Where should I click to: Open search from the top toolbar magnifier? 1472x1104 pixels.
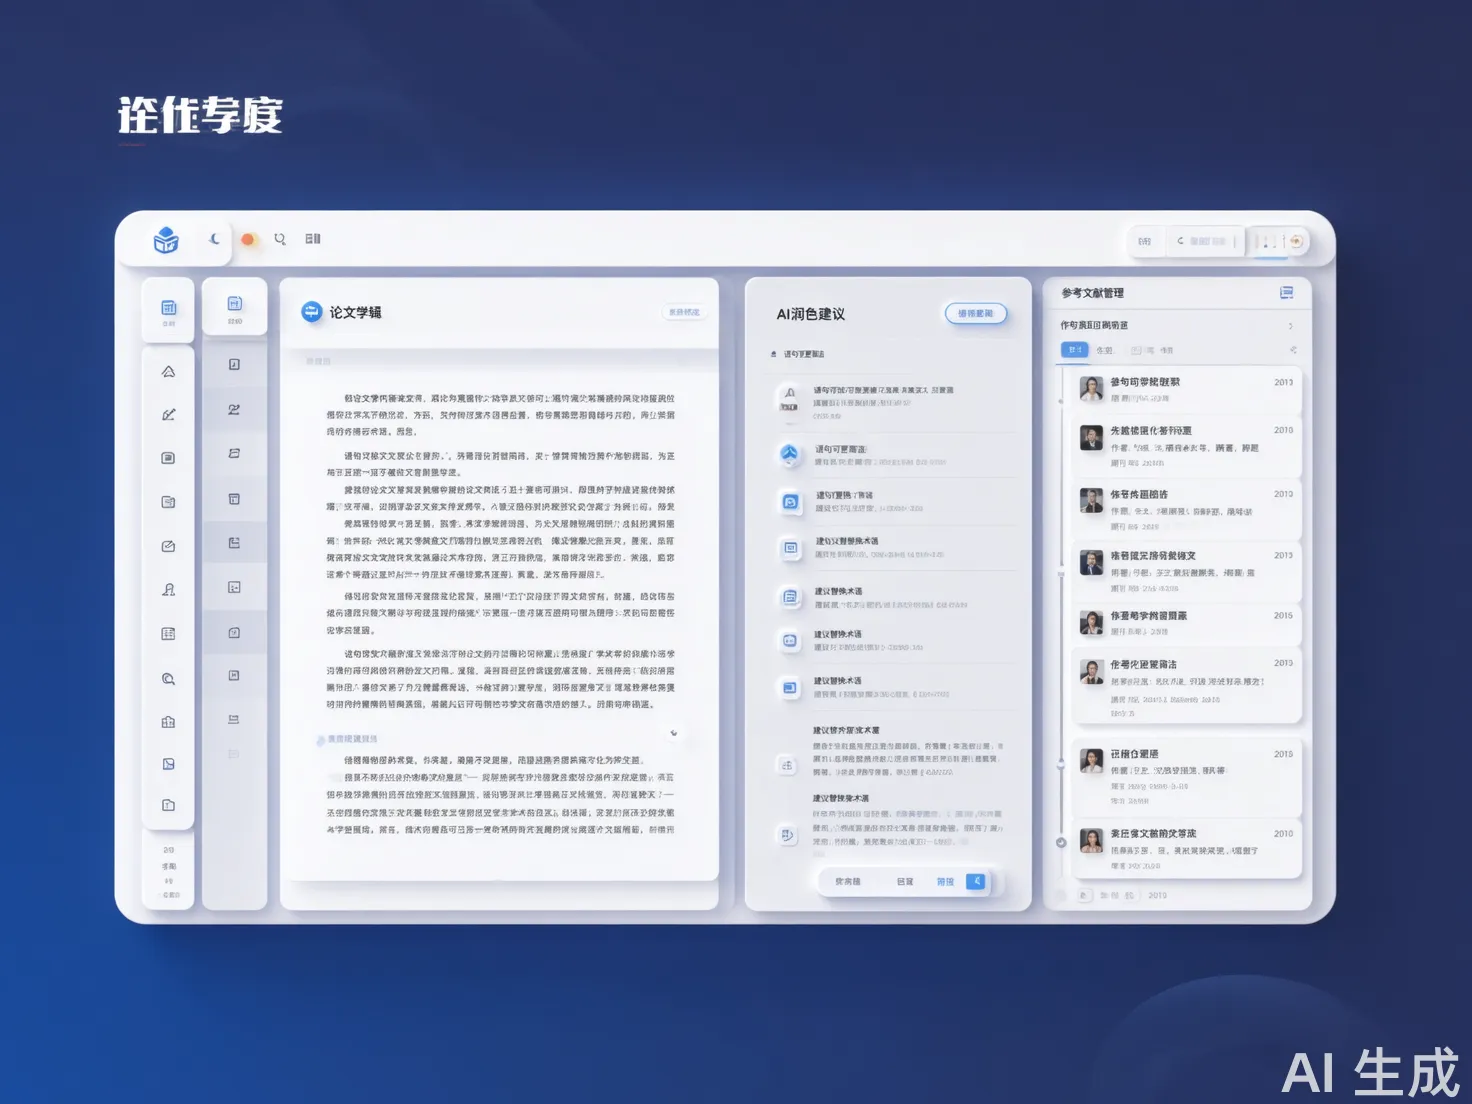280,239
